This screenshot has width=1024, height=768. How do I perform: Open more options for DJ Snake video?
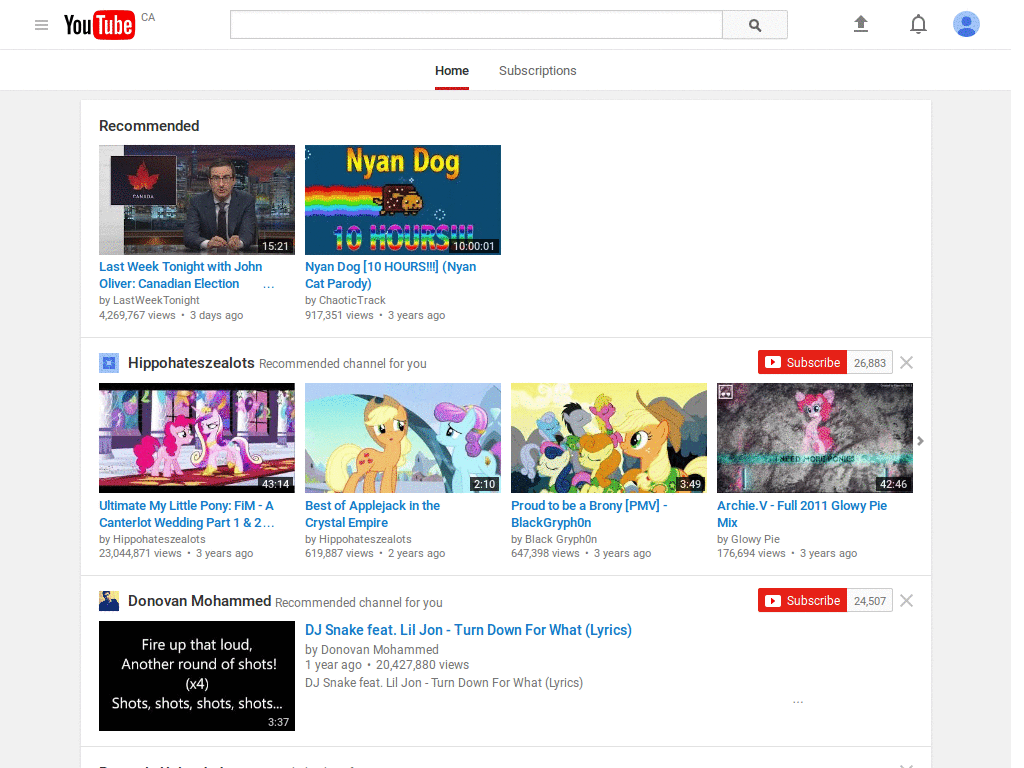[x=798, y=702]
